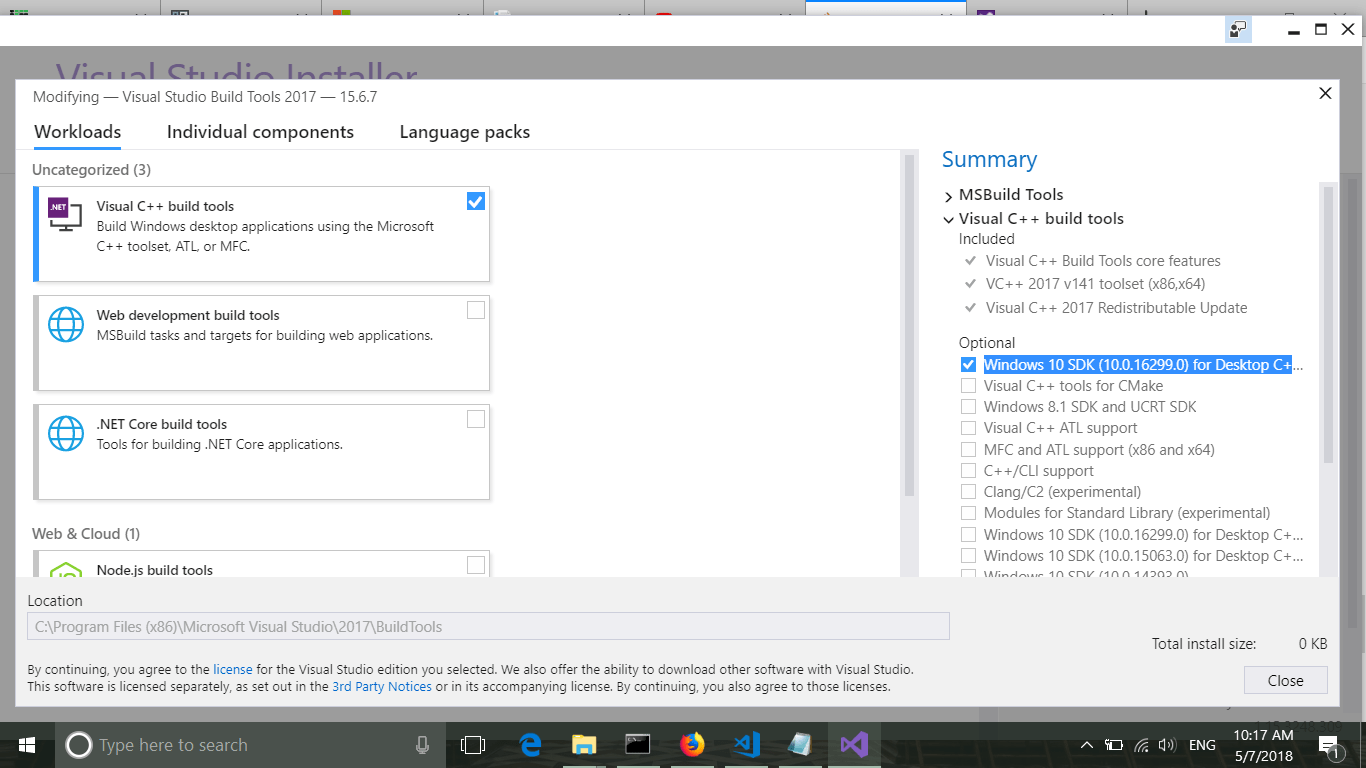Click the Close button at bottom right

1286,680
